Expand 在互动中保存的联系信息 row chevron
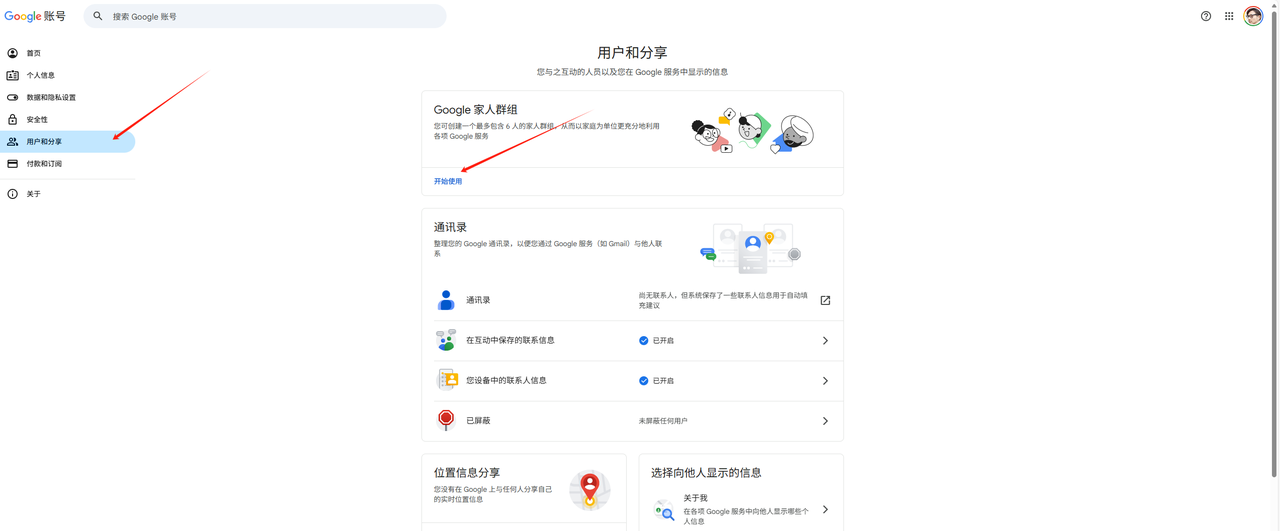The height and width of the screenshot is (531, 1280). pos(825,341)
